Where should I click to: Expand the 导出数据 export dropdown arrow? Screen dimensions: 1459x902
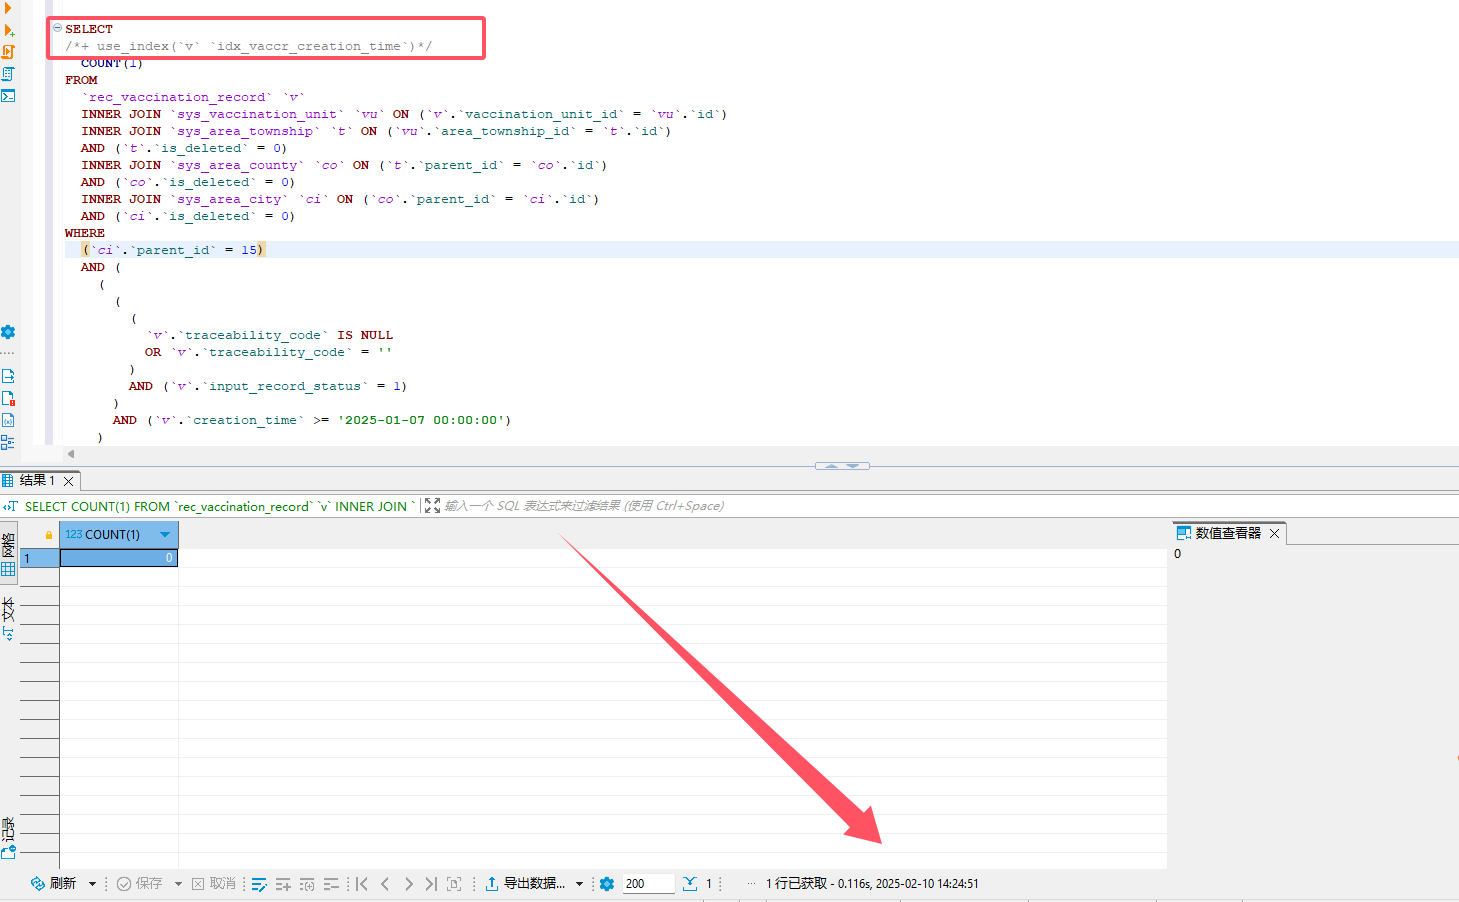point(579,884)
